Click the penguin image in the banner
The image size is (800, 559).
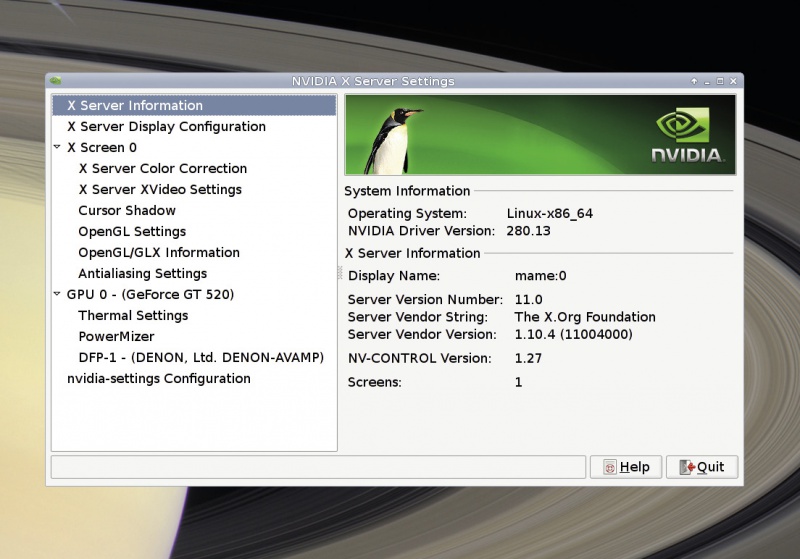point(392,140)
